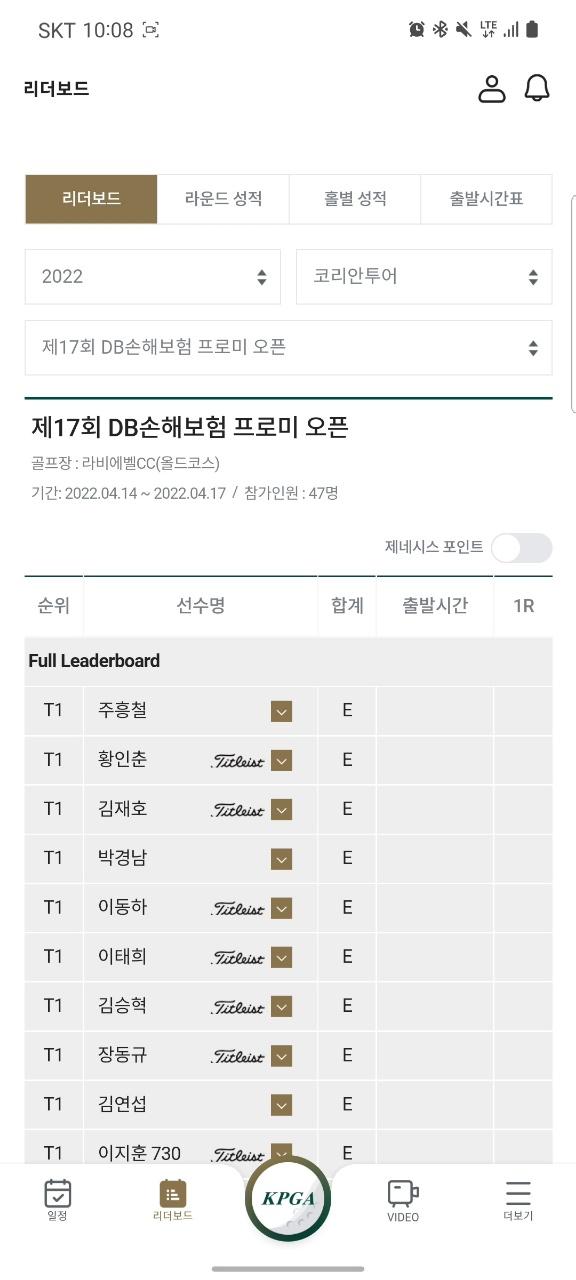The width and height of the screenshot is (576, 1280).
Task: Select the 출발시간표 tab
Action: pyautogui.click(x=486, y=199)
